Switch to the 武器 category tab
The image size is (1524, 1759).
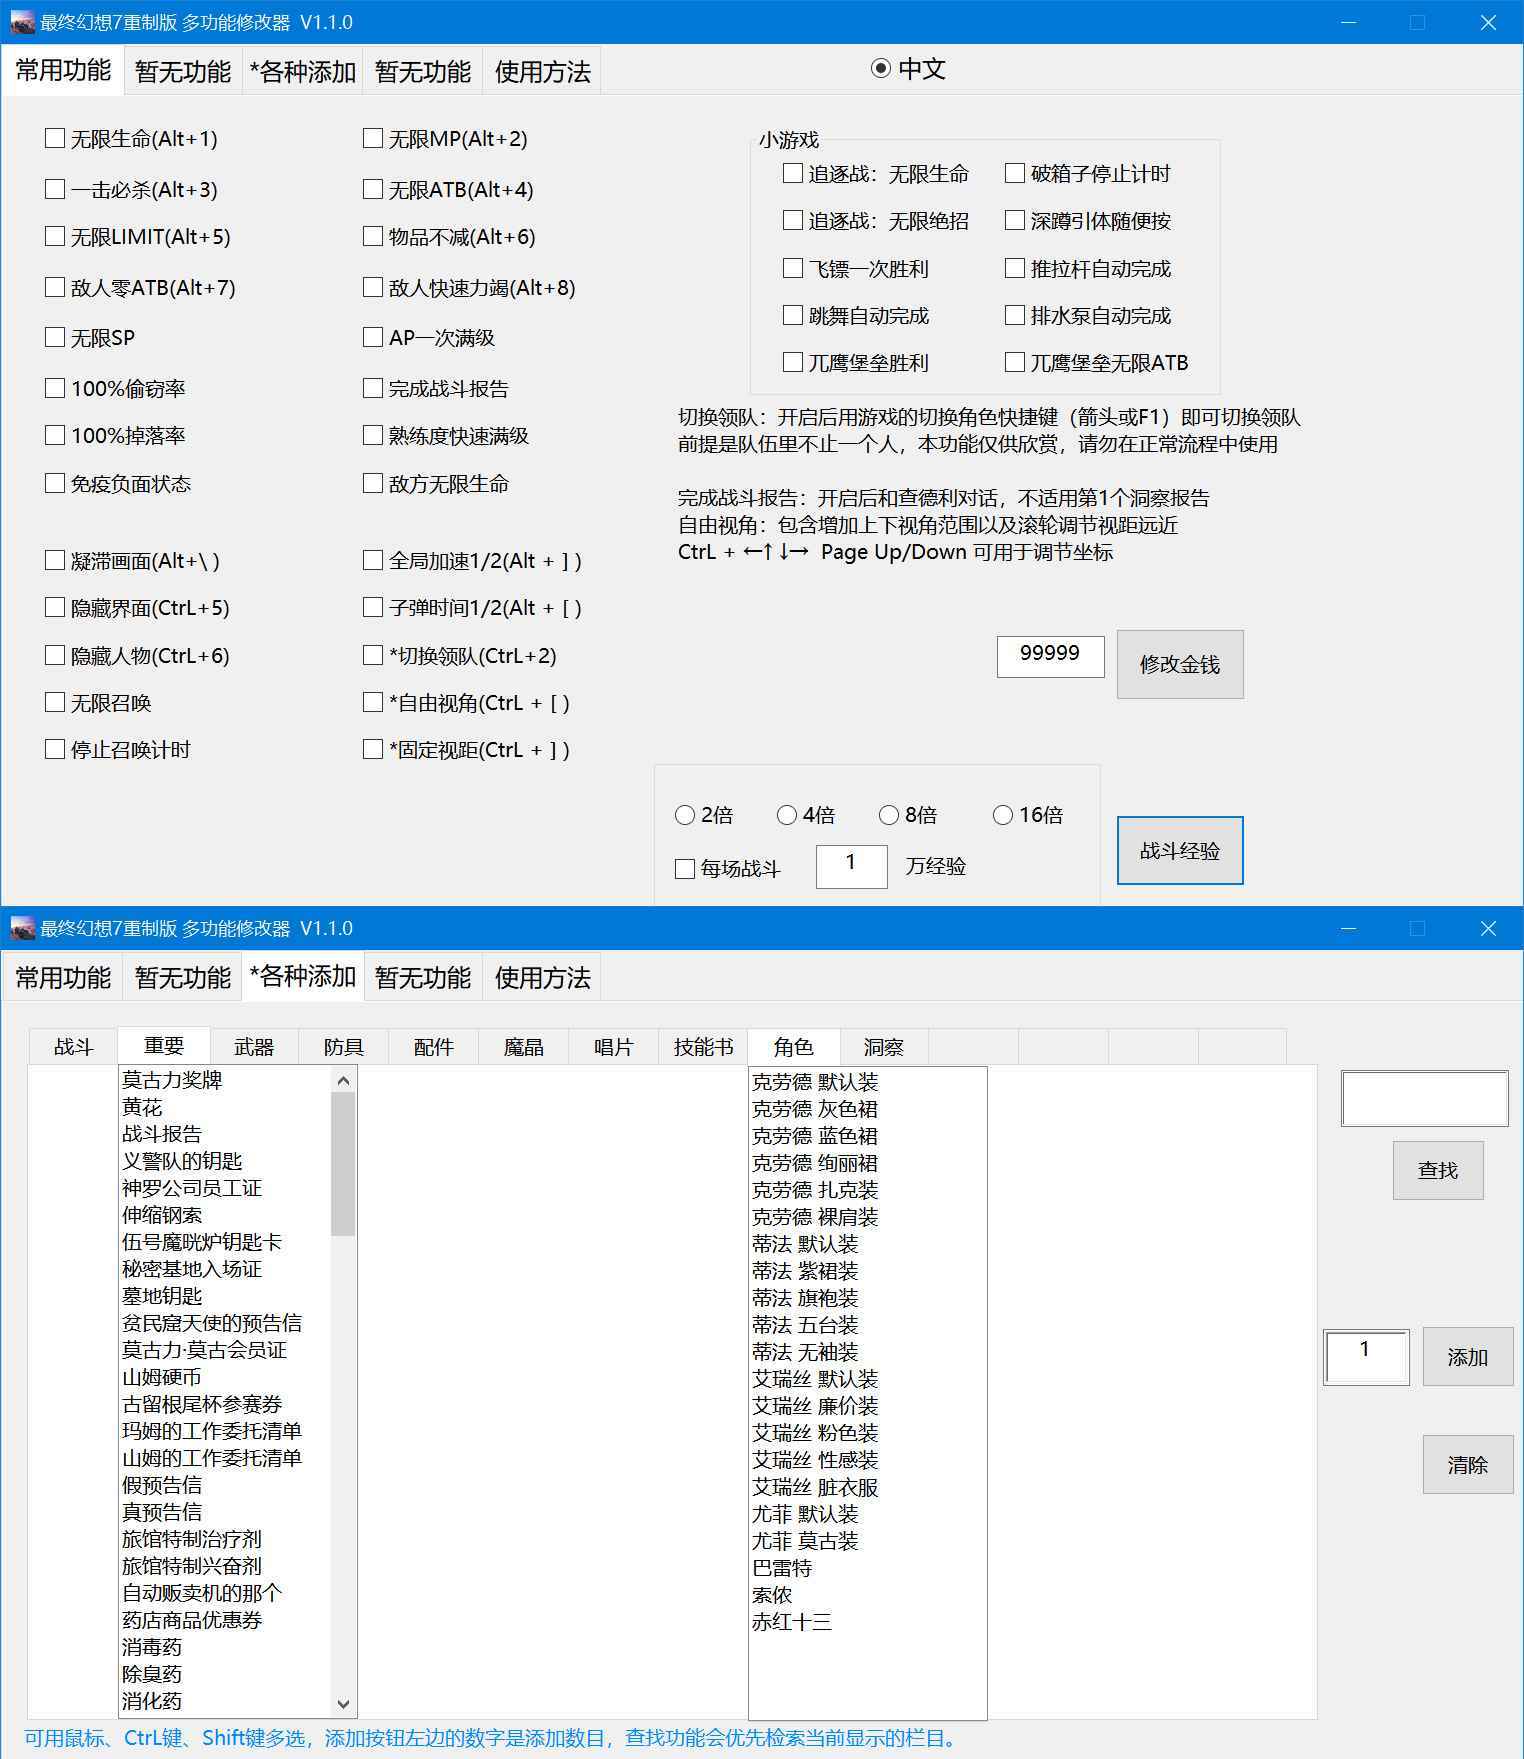click(254, 1047)
